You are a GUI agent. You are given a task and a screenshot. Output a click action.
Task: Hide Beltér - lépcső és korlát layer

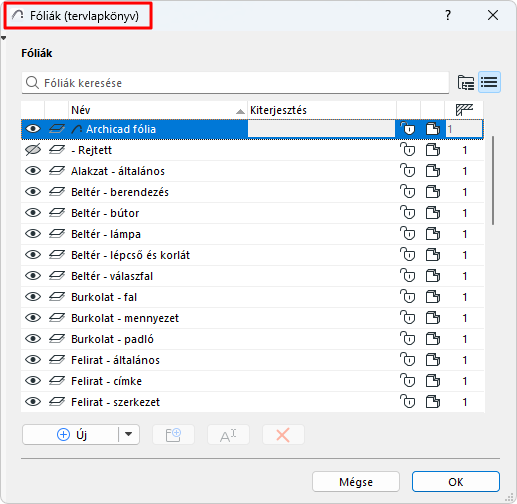[x=33, y=255]
